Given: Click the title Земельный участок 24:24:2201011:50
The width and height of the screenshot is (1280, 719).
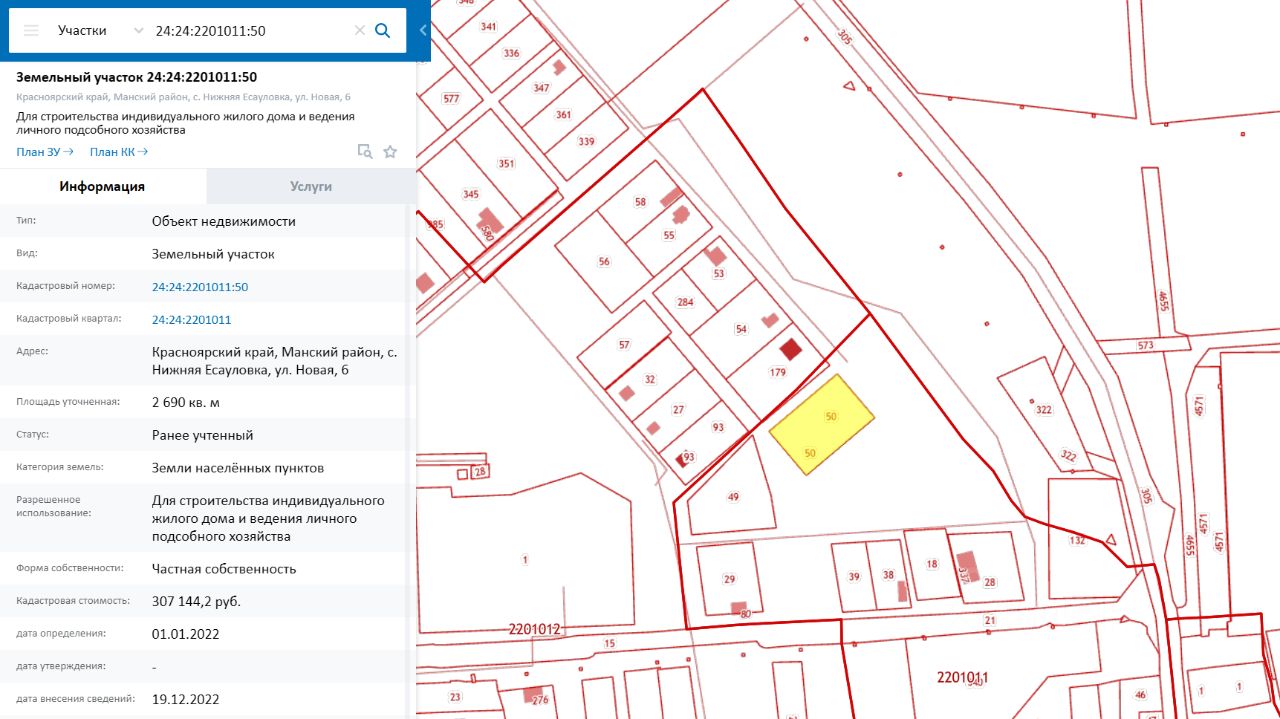Looking at the screenshot, I should click(137, 77).
